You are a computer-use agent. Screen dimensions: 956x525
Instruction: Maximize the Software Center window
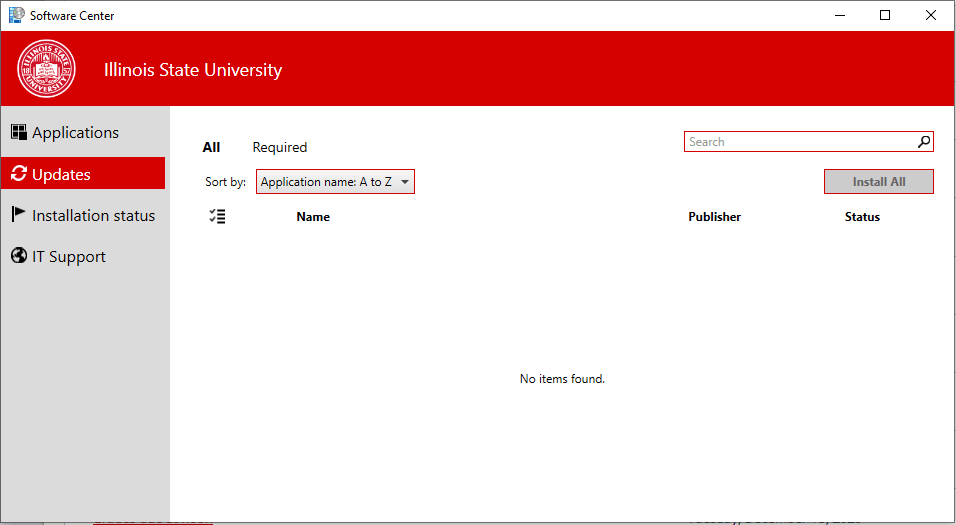click(885, 15)
